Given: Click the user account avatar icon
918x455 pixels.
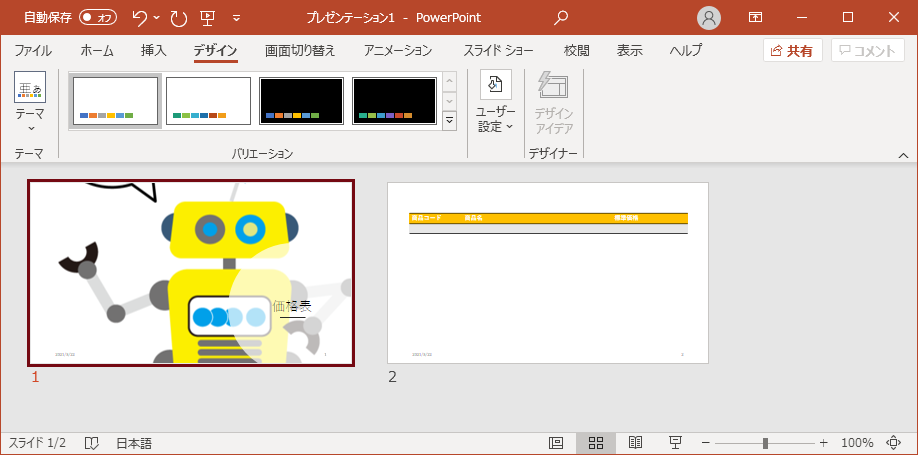Looking at the screenshot, I should [709, 17].
